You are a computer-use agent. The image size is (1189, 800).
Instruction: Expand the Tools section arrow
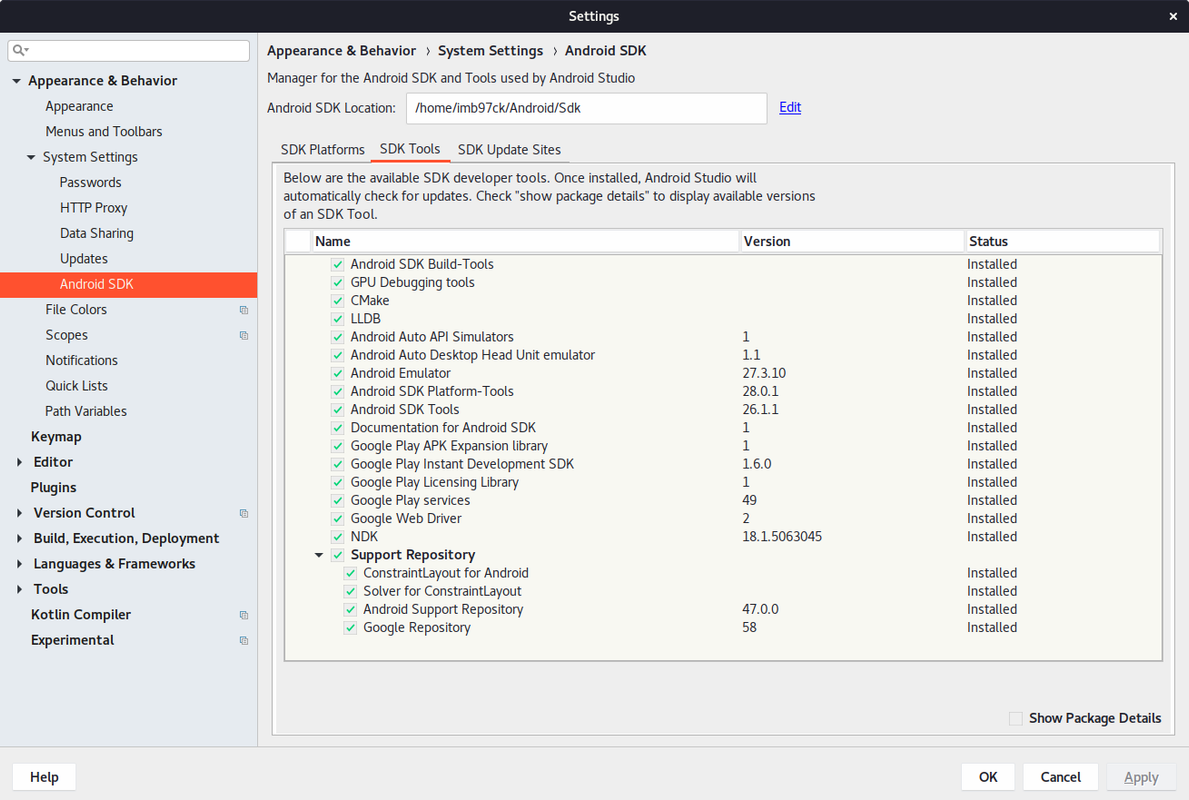(19, 589)
